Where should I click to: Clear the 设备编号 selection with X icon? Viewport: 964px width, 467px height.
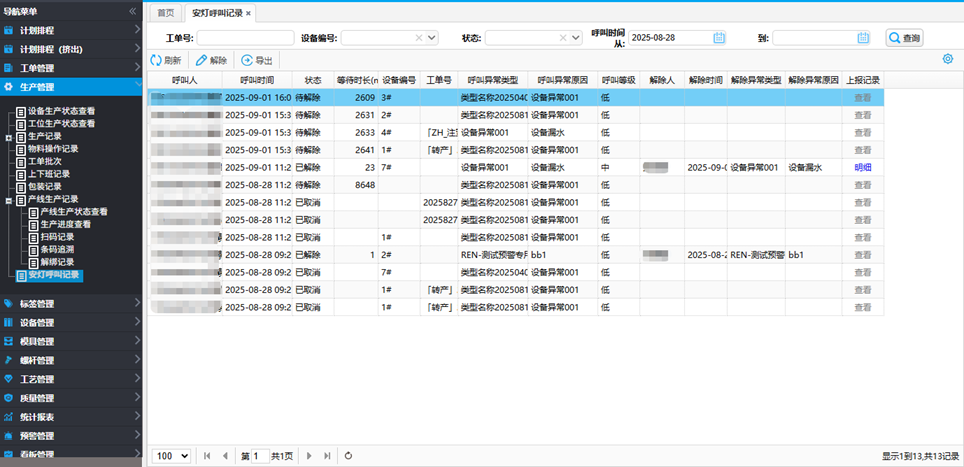tap(419, 38)
